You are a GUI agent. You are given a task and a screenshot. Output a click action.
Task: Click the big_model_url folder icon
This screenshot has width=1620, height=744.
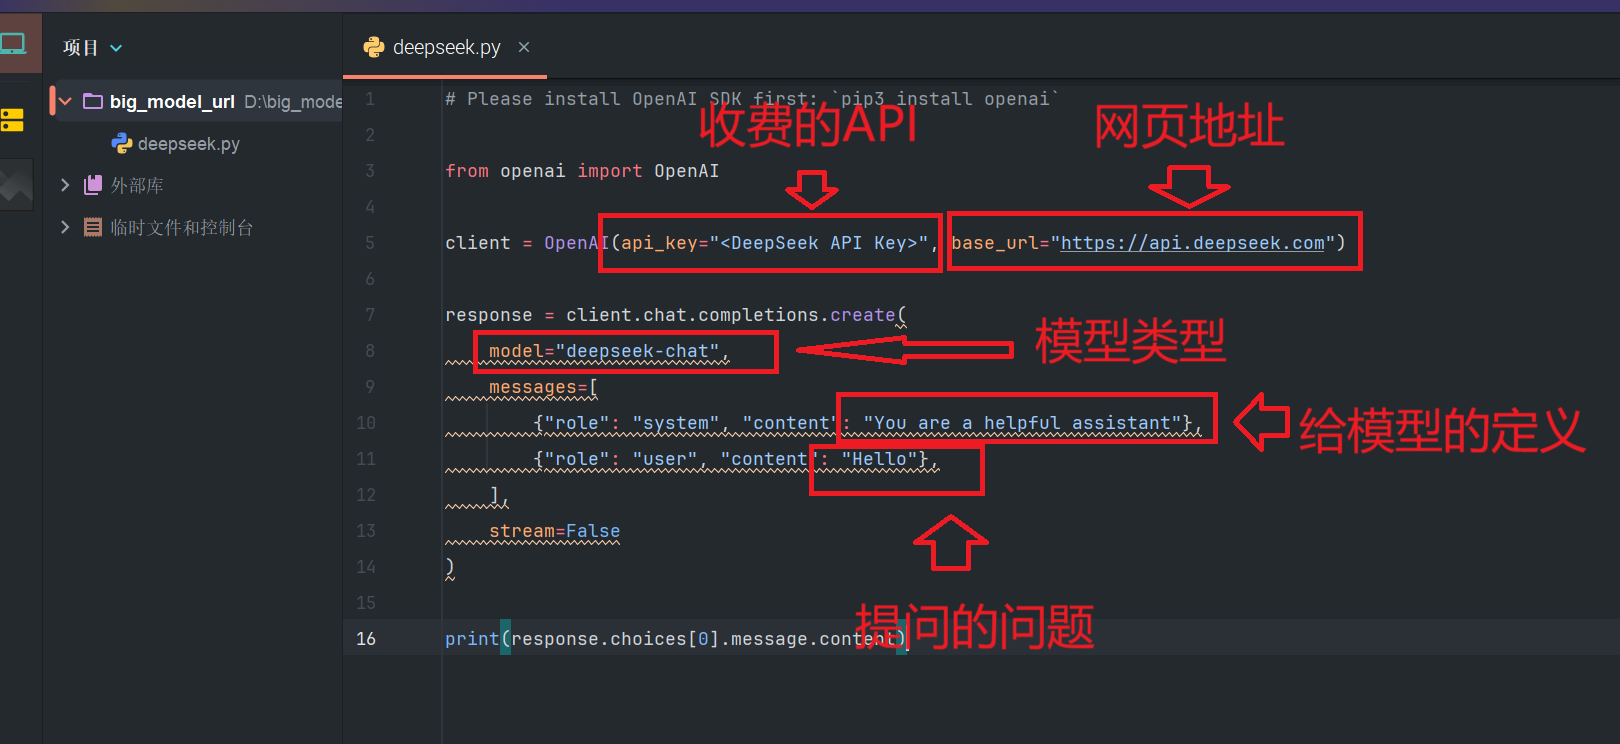click(x=93, y=101)
